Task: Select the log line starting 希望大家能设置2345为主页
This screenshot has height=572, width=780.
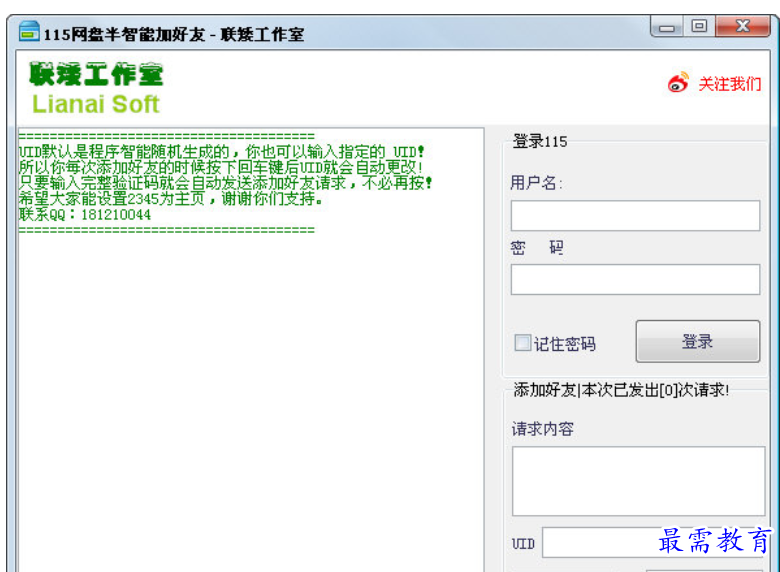Action: coord(171,198)
